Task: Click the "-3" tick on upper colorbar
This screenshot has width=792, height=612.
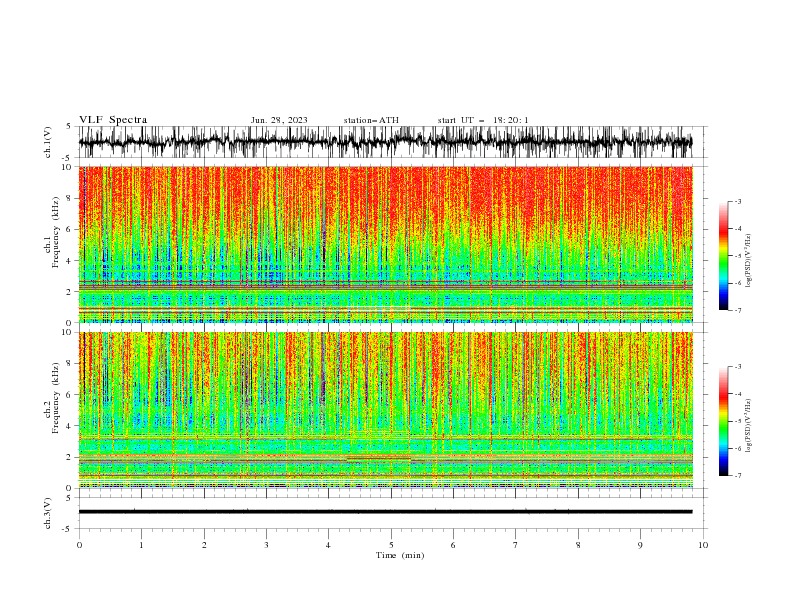Action: [738, 201]
